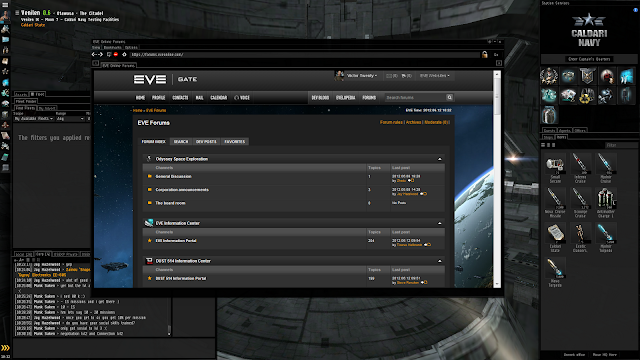Click the browser page vertical scrollbar
This screenshot has width=640, height=360.
pos(497,180)
